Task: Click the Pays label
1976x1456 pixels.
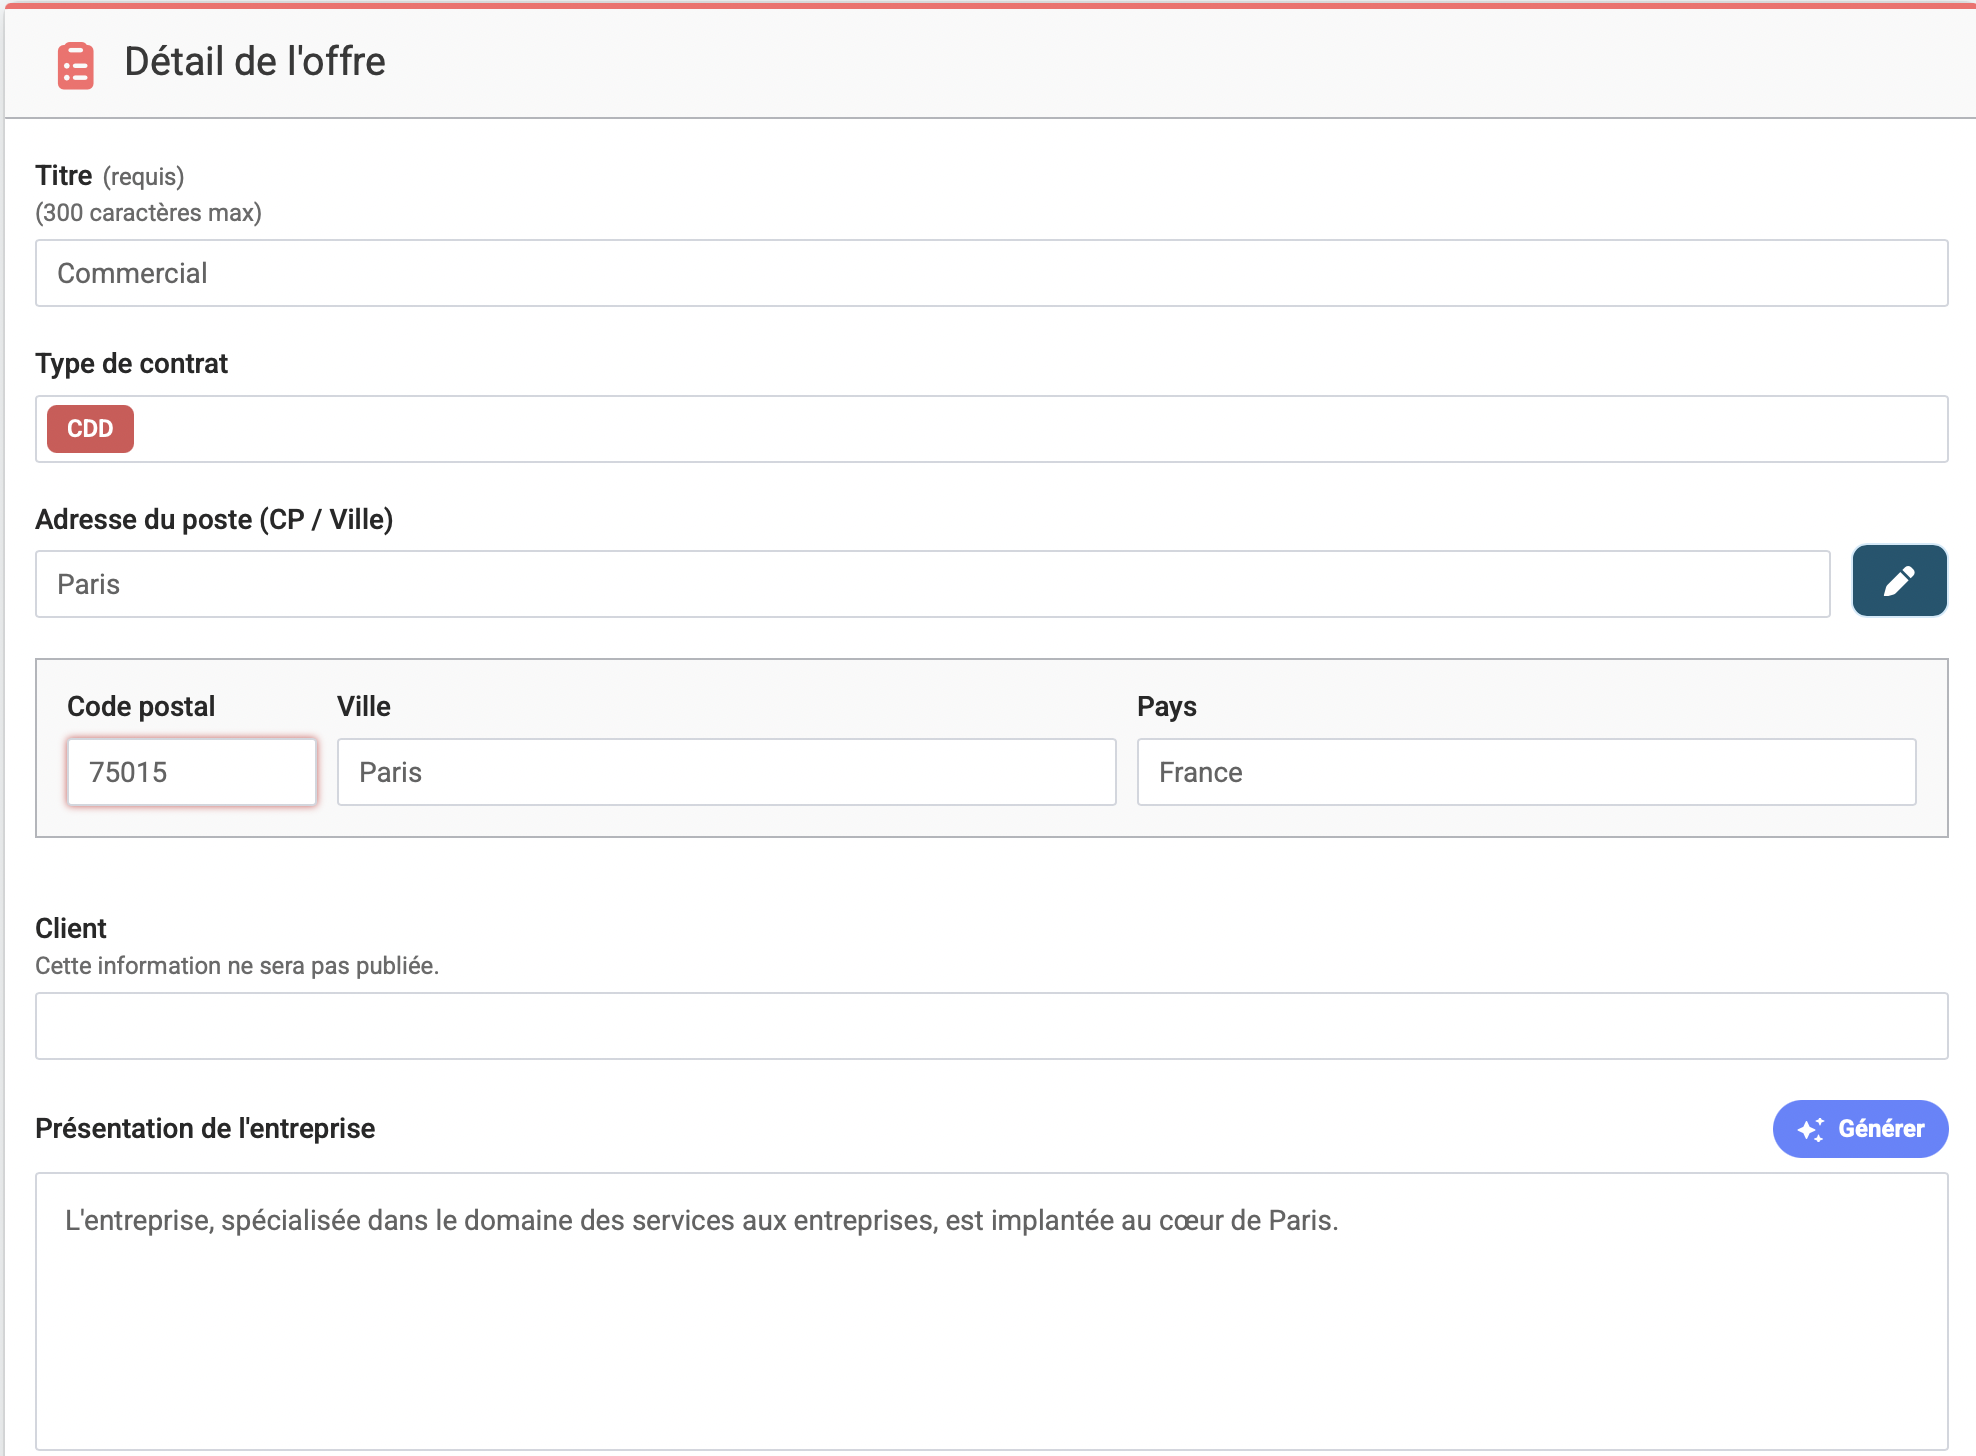Action: coord(1166,706)
